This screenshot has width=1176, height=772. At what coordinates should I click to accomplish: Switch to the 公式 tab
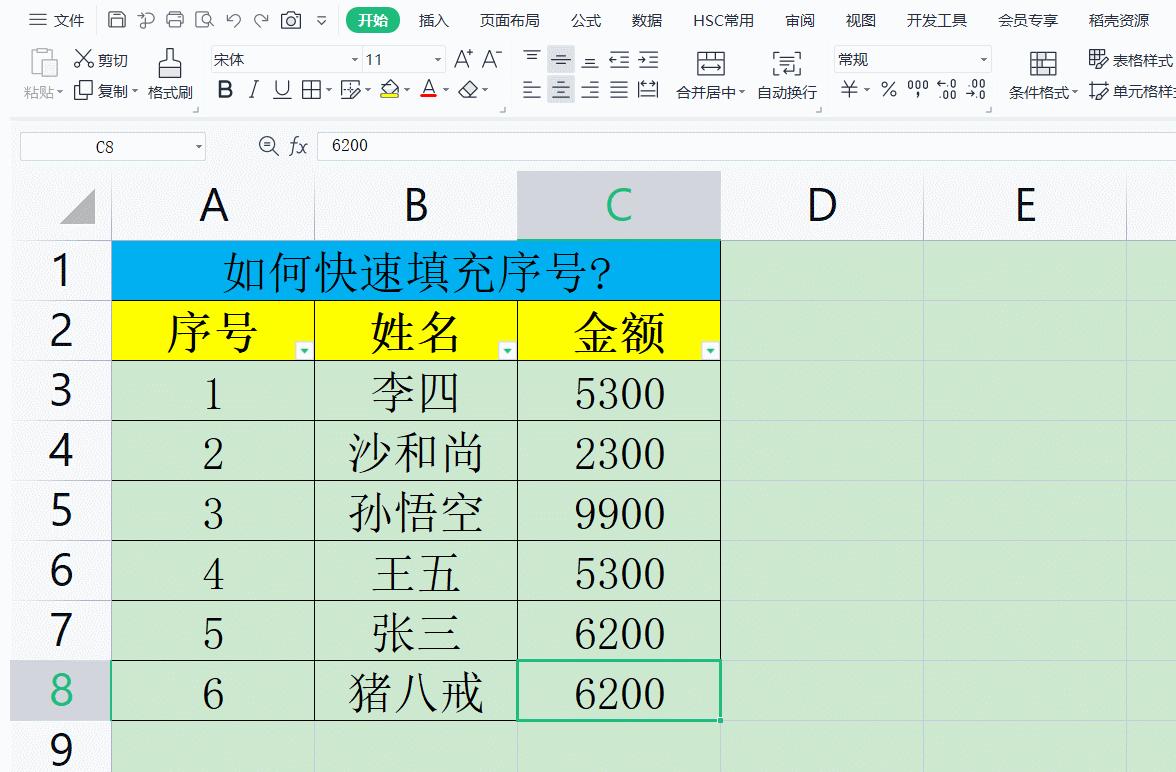click(x=586, y=20)
